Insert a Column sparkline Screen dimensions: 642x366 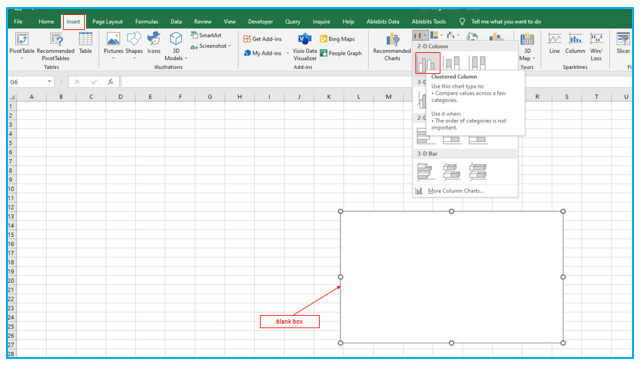coord(575,43)
